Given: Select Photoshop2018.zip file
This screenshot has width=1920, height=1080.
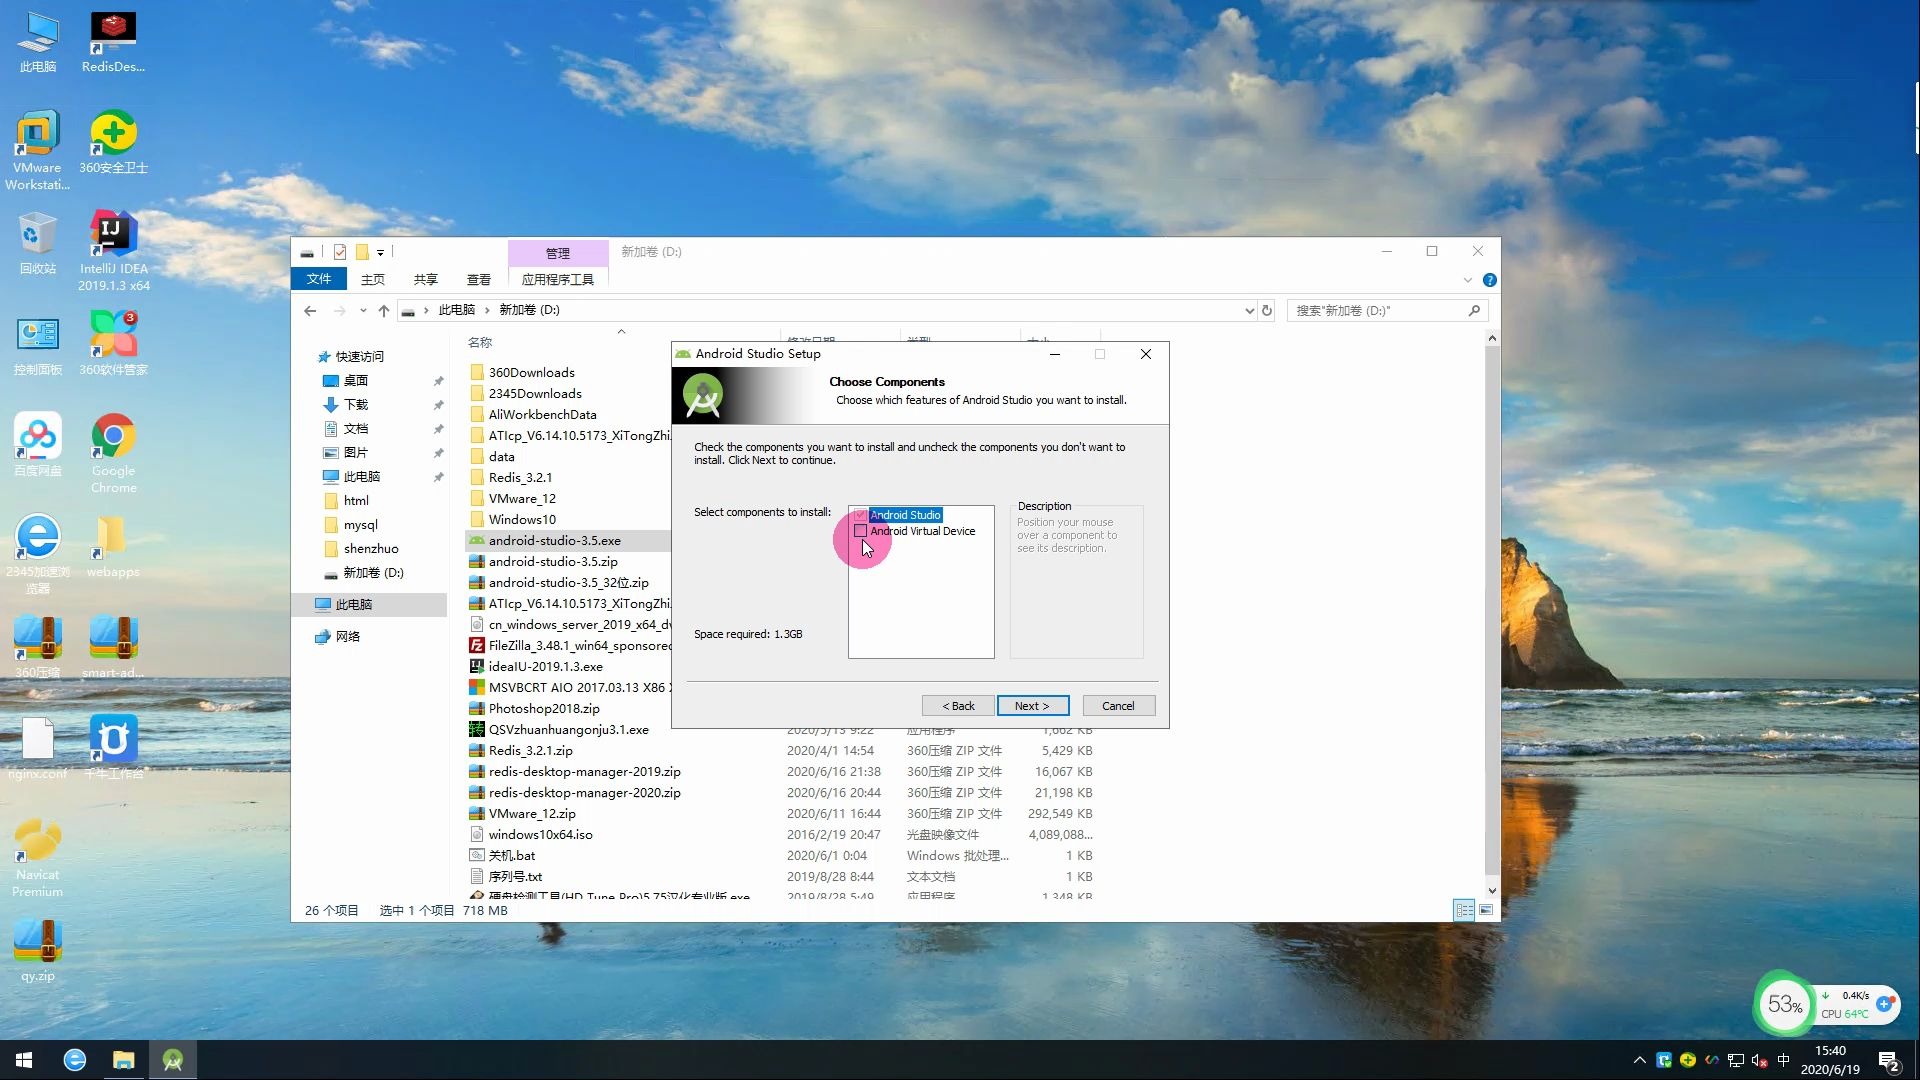Looking at the screenshot, I should [x=544, y=709].
